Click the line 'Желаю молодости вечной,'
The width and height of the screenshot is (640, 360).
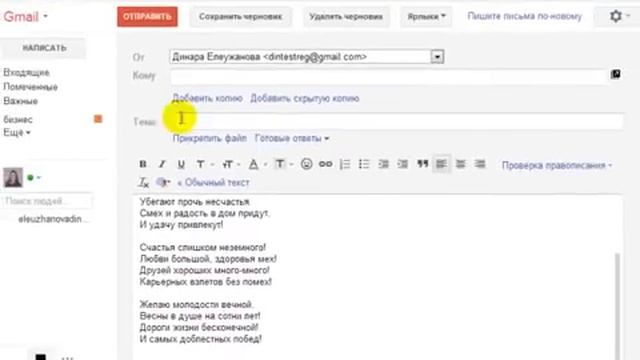197,304
